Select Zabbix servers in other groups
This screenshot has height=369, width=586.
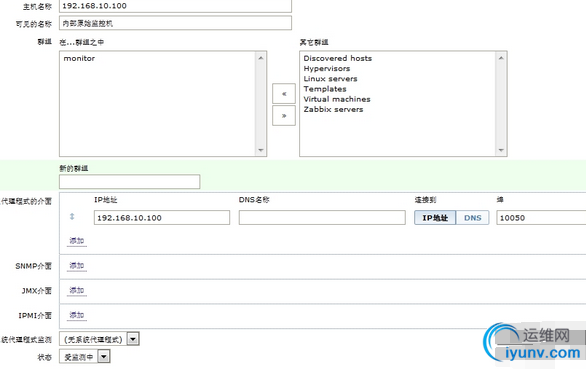tap(333, 109)
